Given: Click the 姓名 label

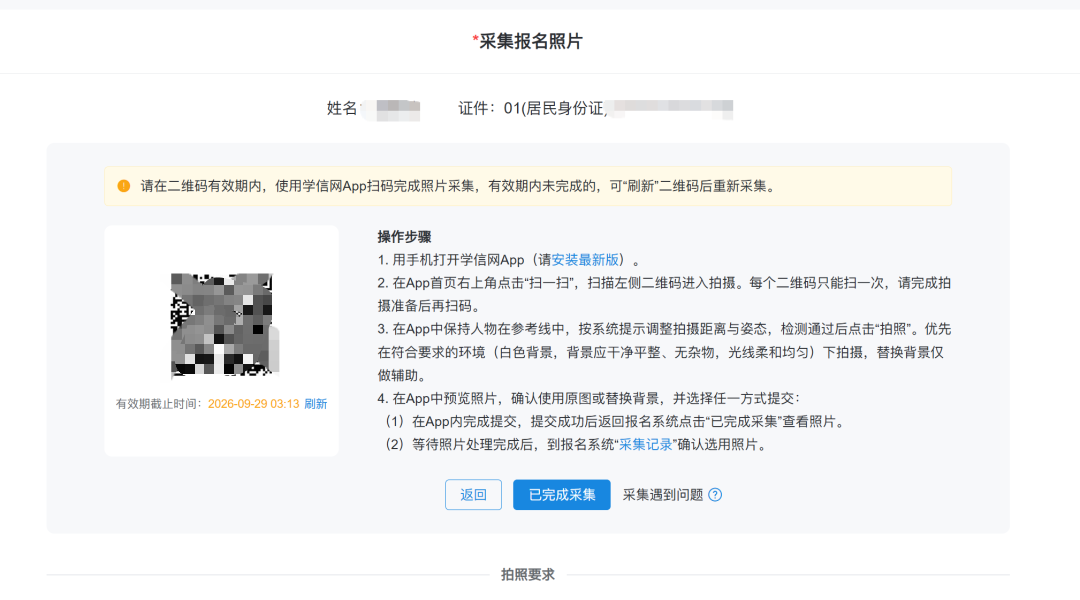Looking at the screenshot, I should 342,108.
